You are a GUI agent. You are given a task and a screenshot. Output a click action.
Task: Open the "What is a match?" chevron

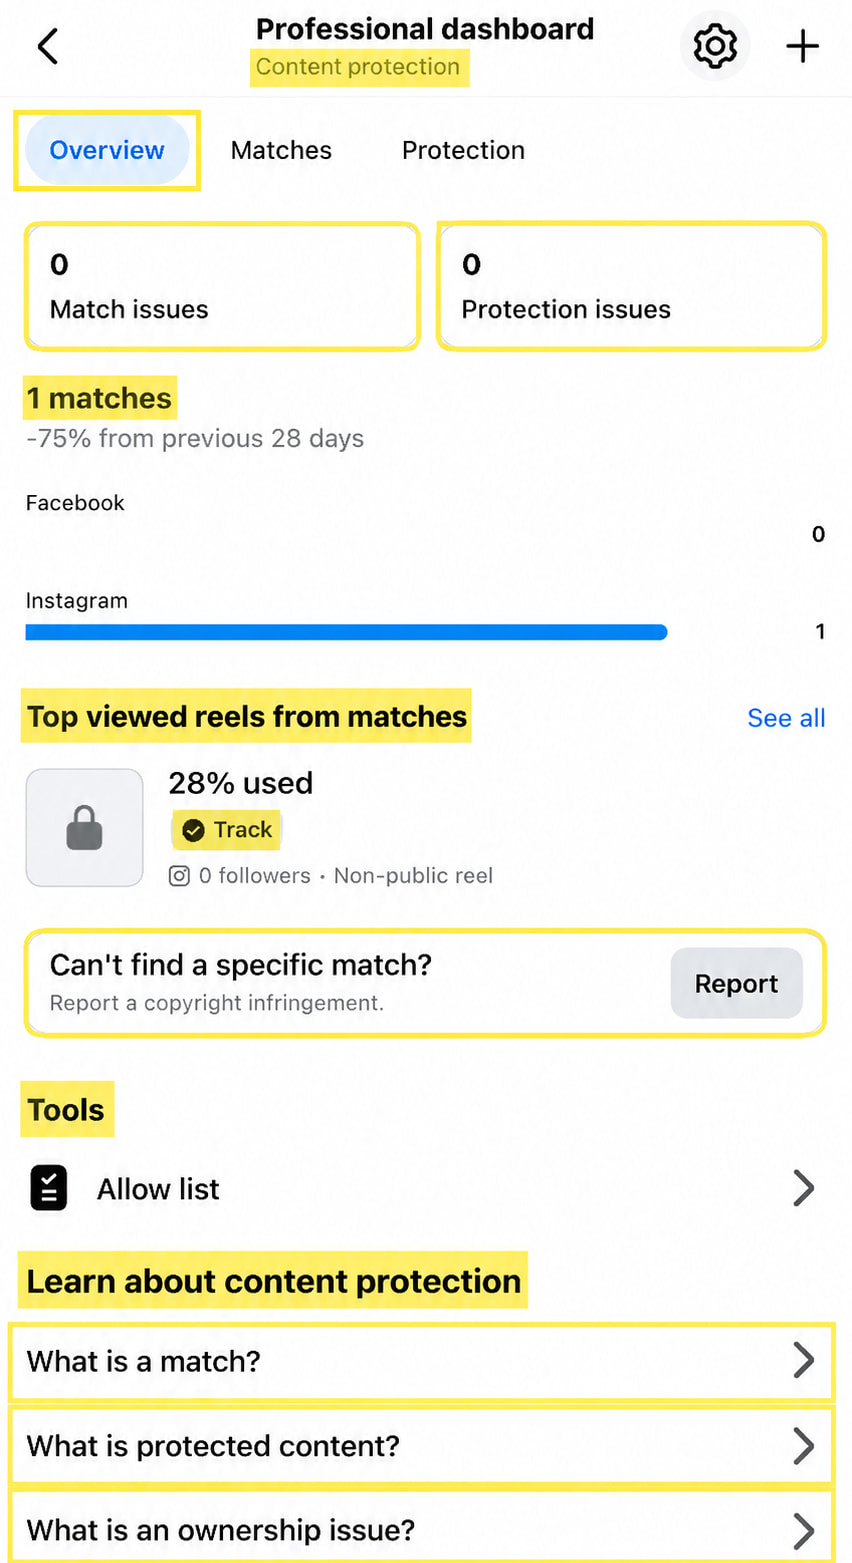[804, 1361]
